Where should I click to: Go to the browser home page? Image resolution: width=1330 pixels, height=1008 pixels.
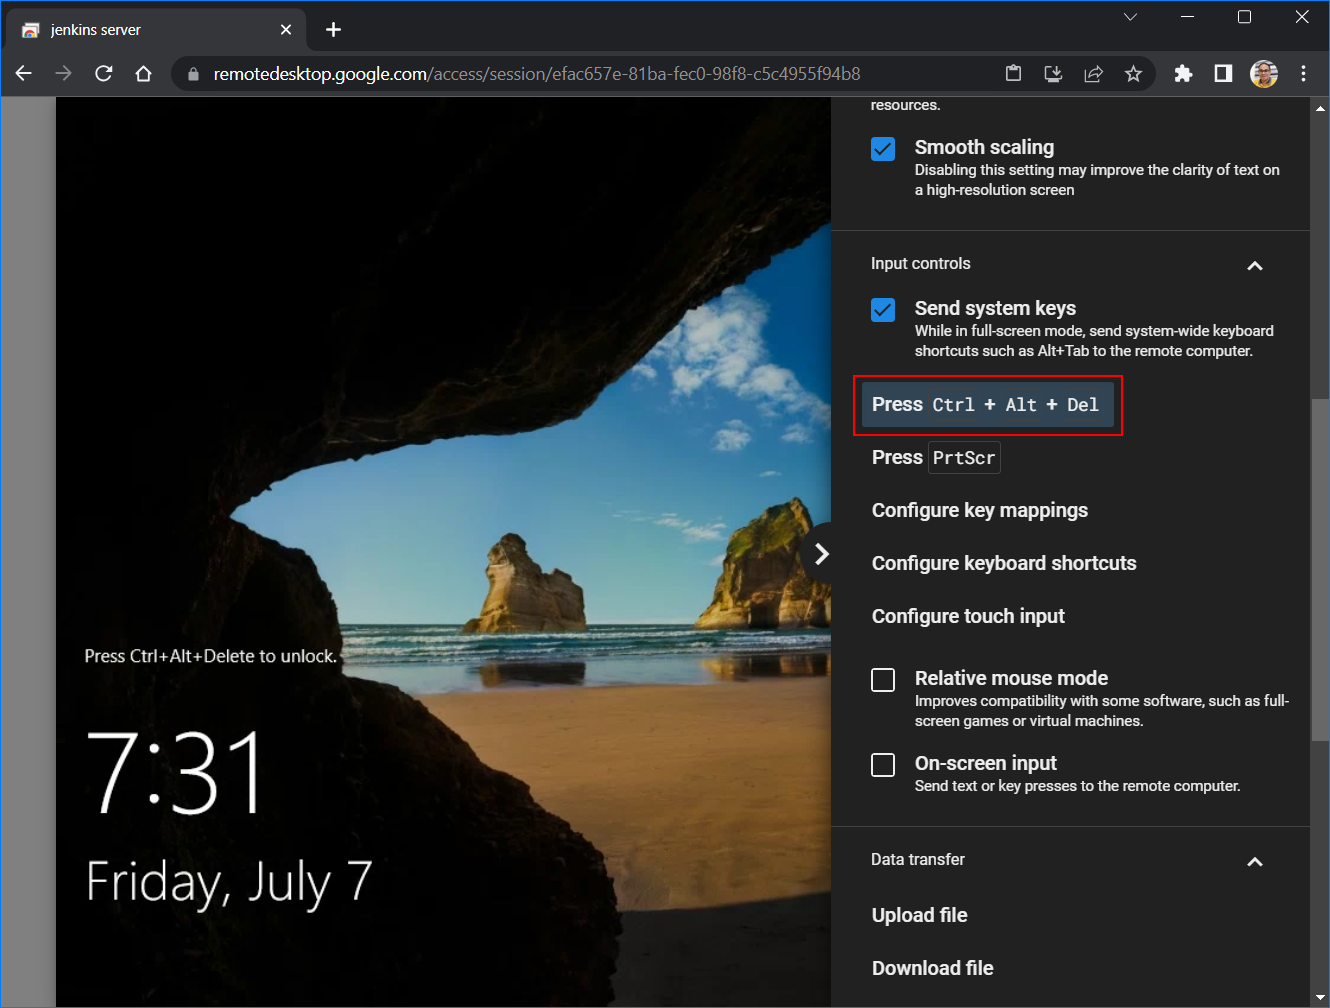click(144, 73)
